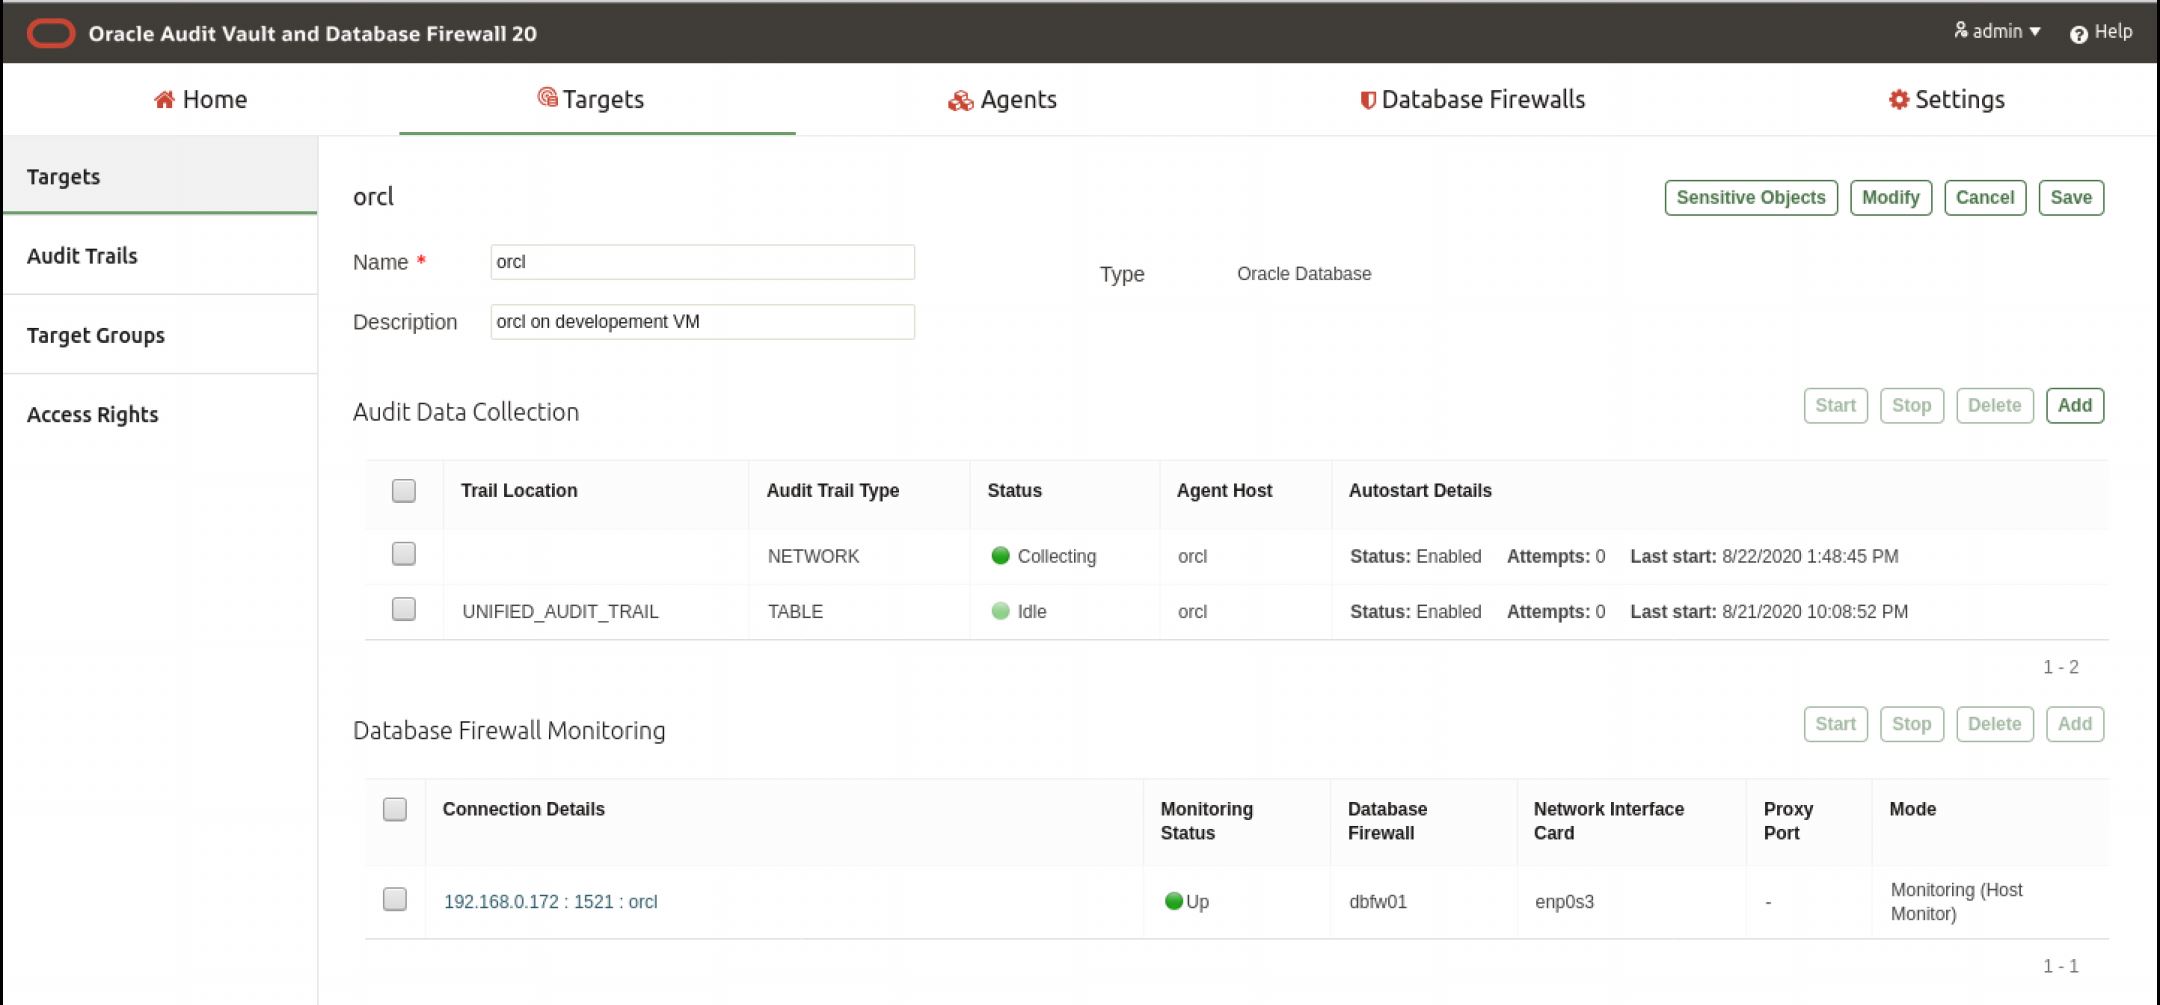Screen dimensions: 2160x1005
Task: Click into the Description input field
Action: 702,322
